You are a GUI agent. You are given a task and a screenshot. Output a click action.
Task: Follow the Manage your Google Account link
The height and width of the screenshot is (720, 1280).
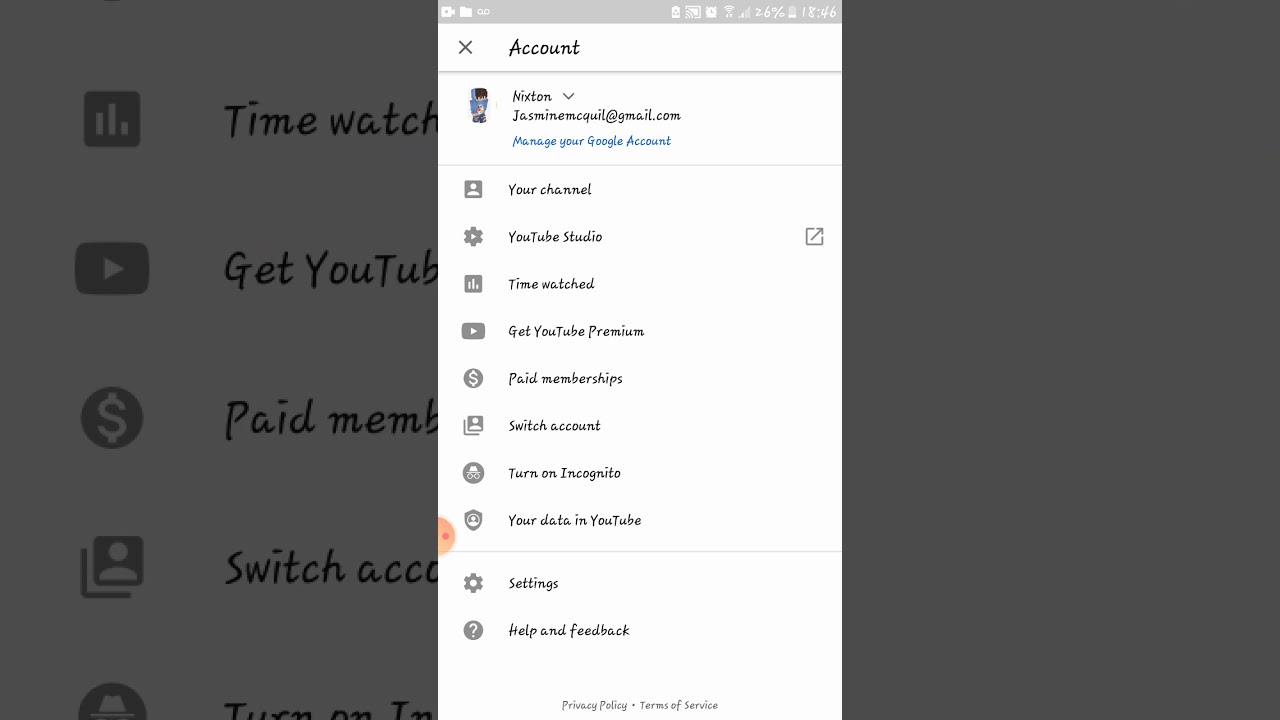(x=591, y=141)
